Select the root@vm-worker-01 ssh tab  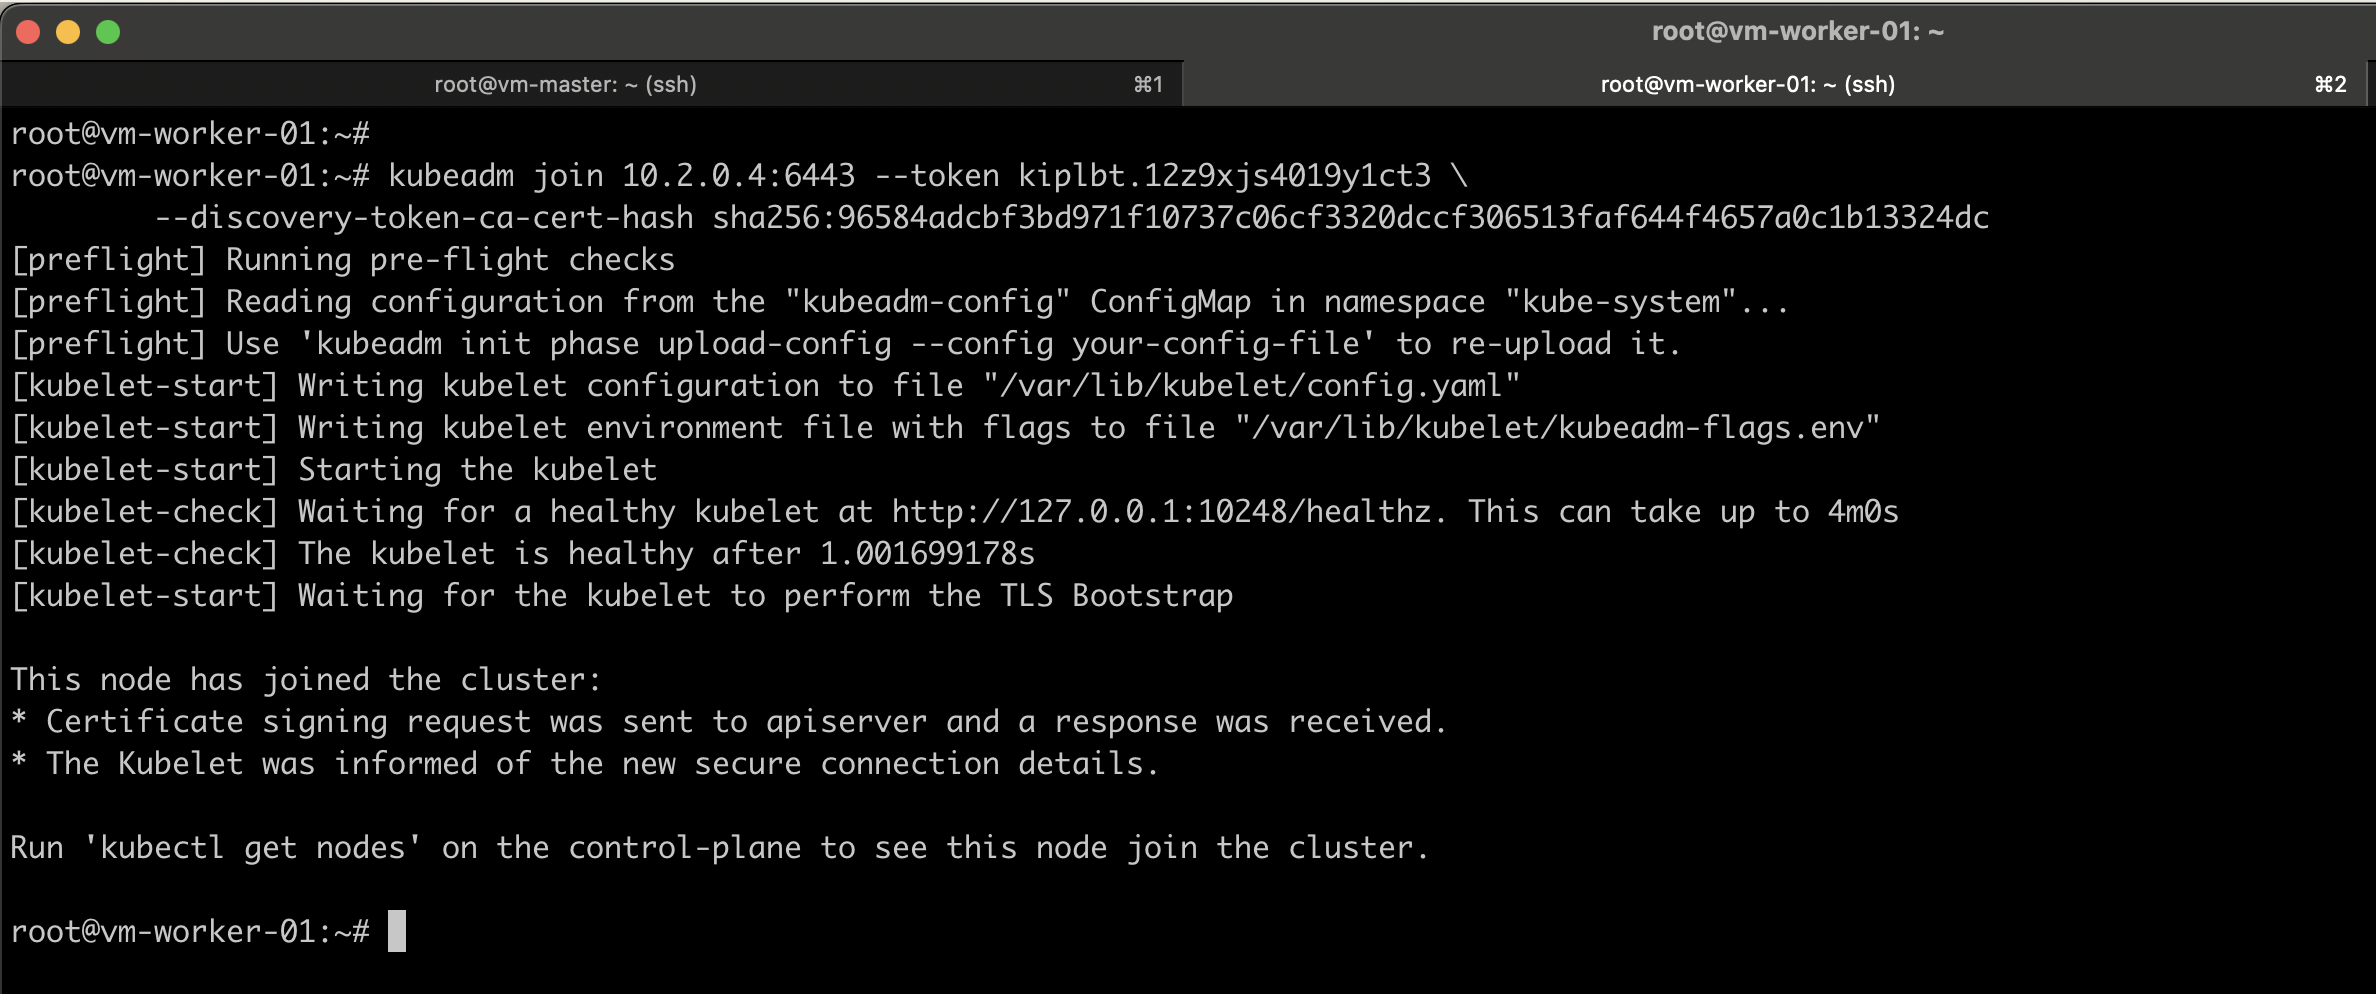point(1747,85)
